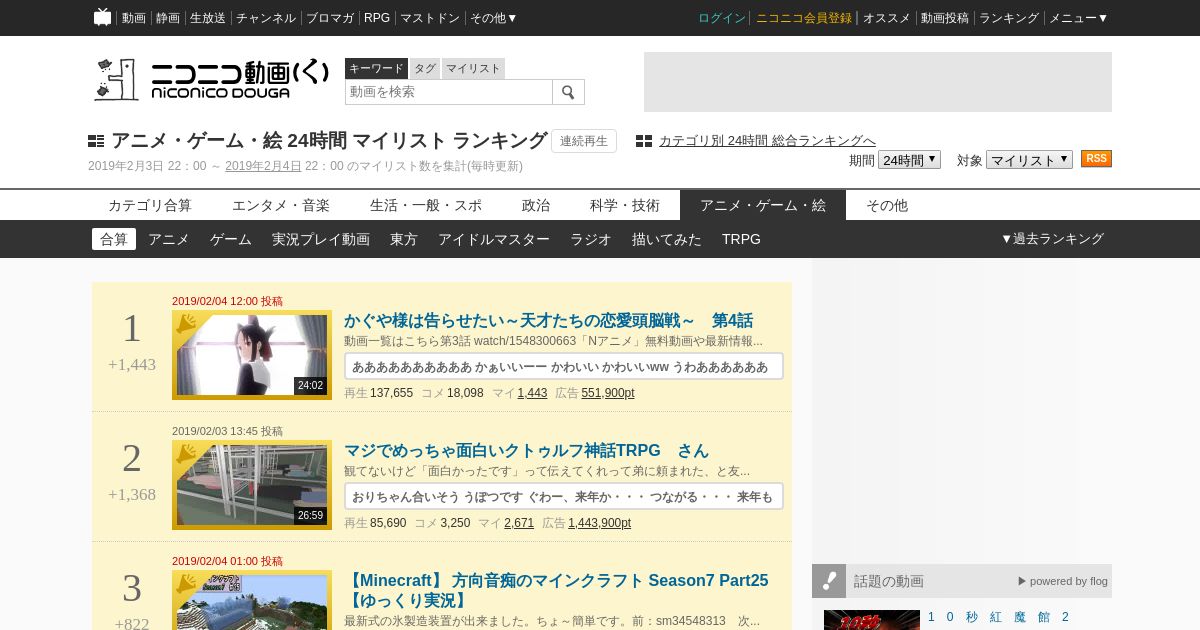Click ad points 551,900pt link
The image size is (1200, 630).
608,393
